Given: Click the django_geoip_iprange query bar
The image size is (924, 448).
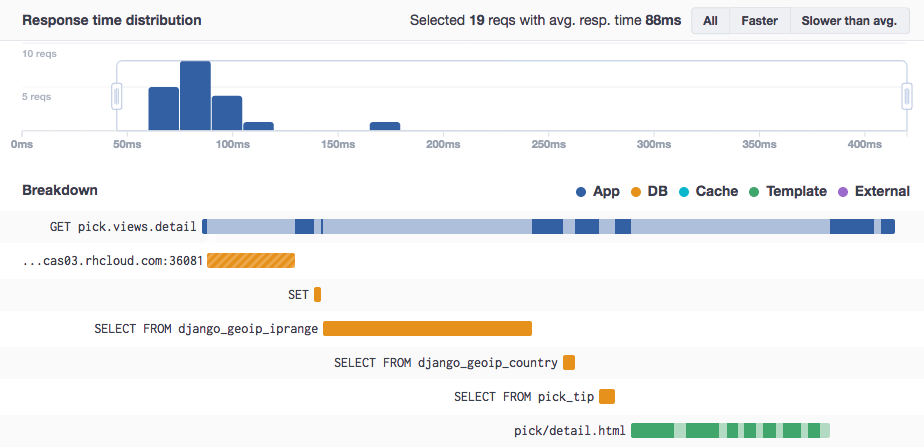Looking at the screenshot, I should coord(427,329).
